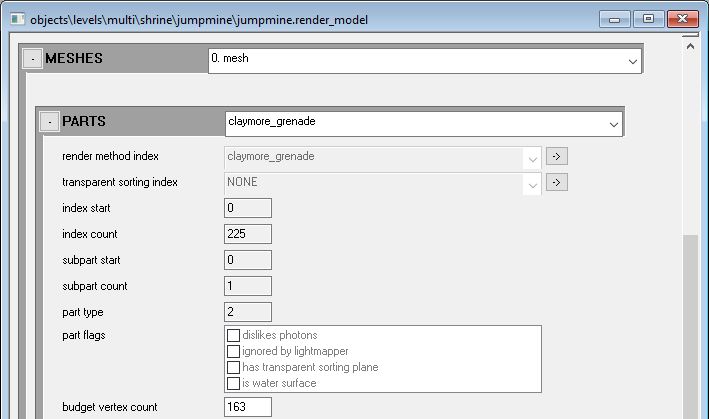
Task: Expand the render method index dropdown
Action: pos(530,157)
